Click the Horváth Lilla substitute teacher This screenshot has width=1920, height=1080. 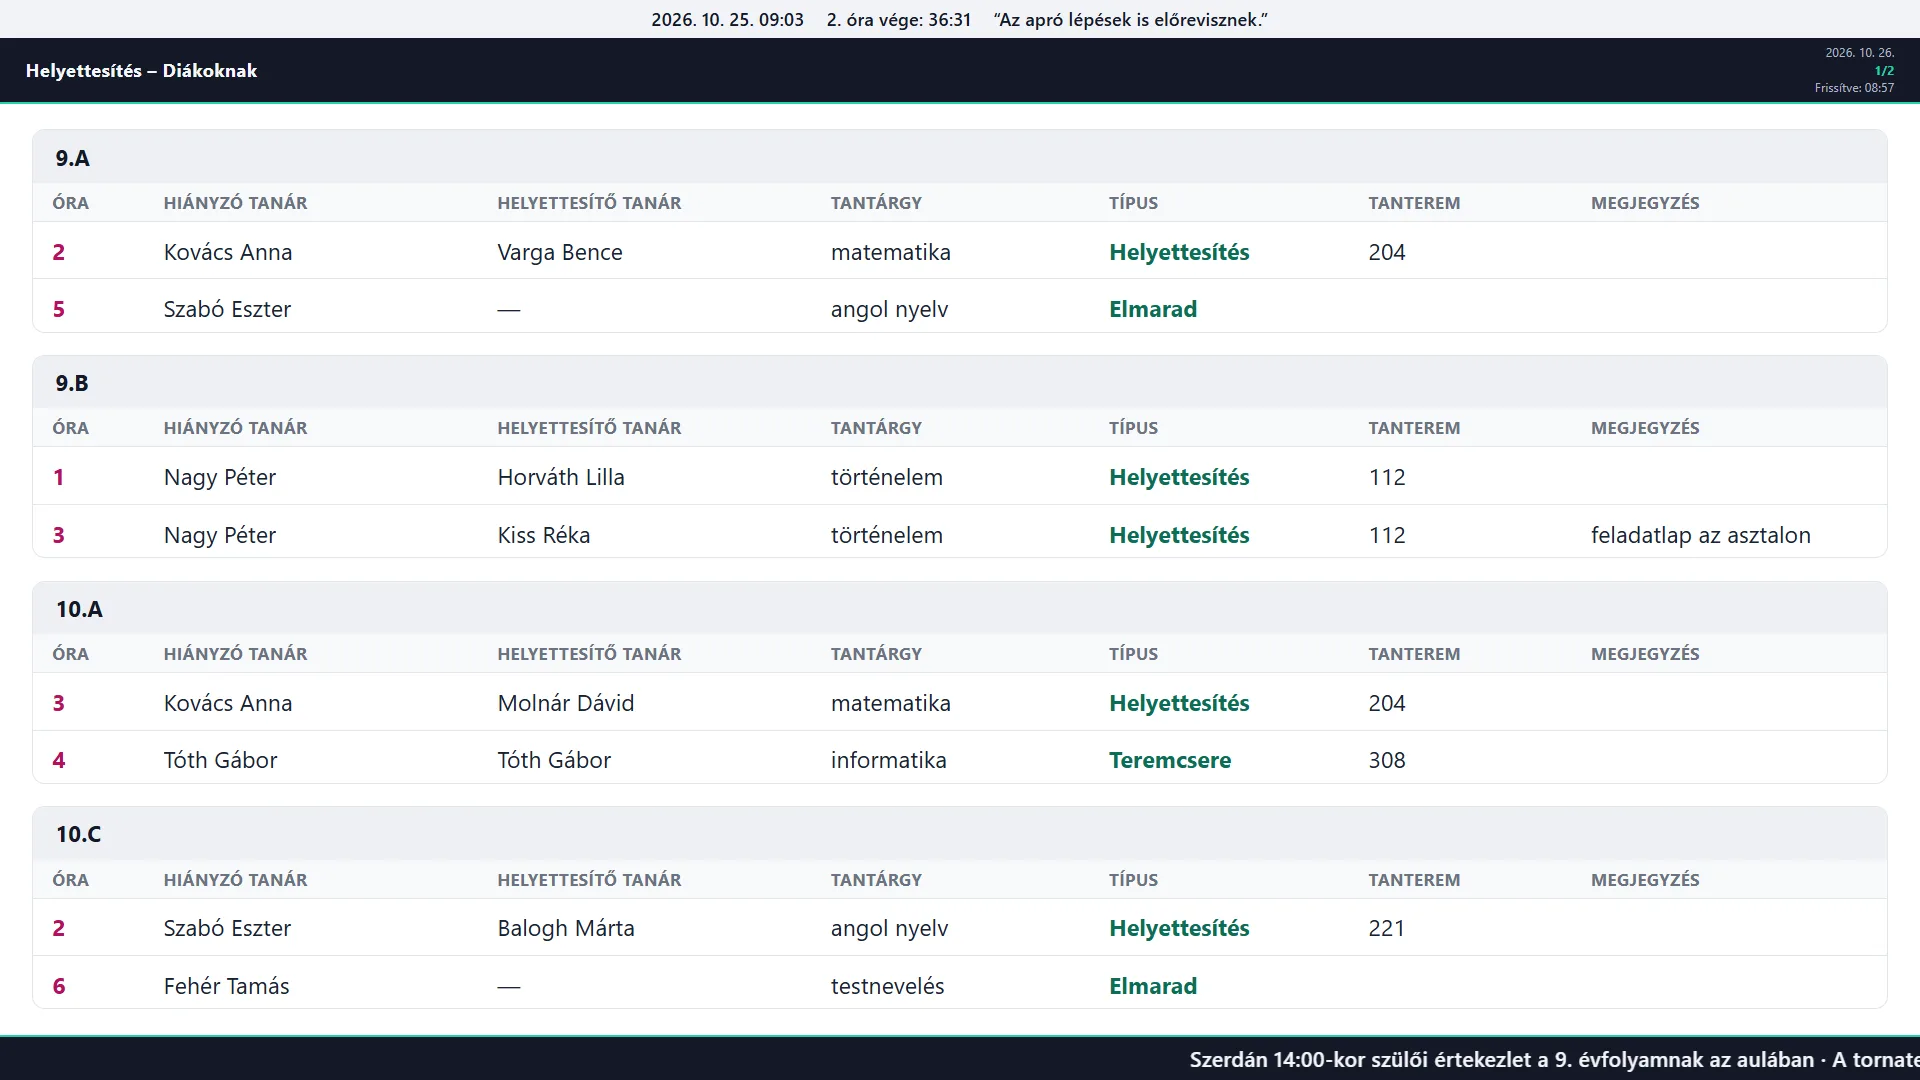click(560, 477)
